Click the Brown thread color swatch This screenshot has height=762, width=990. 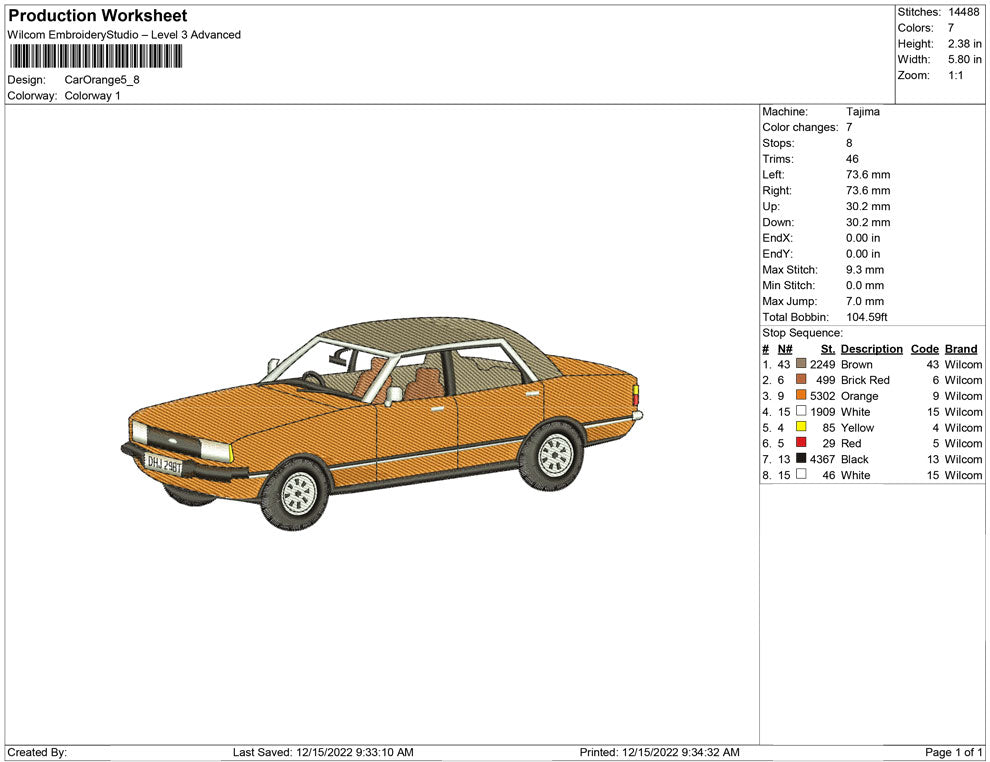click(801, 365)
